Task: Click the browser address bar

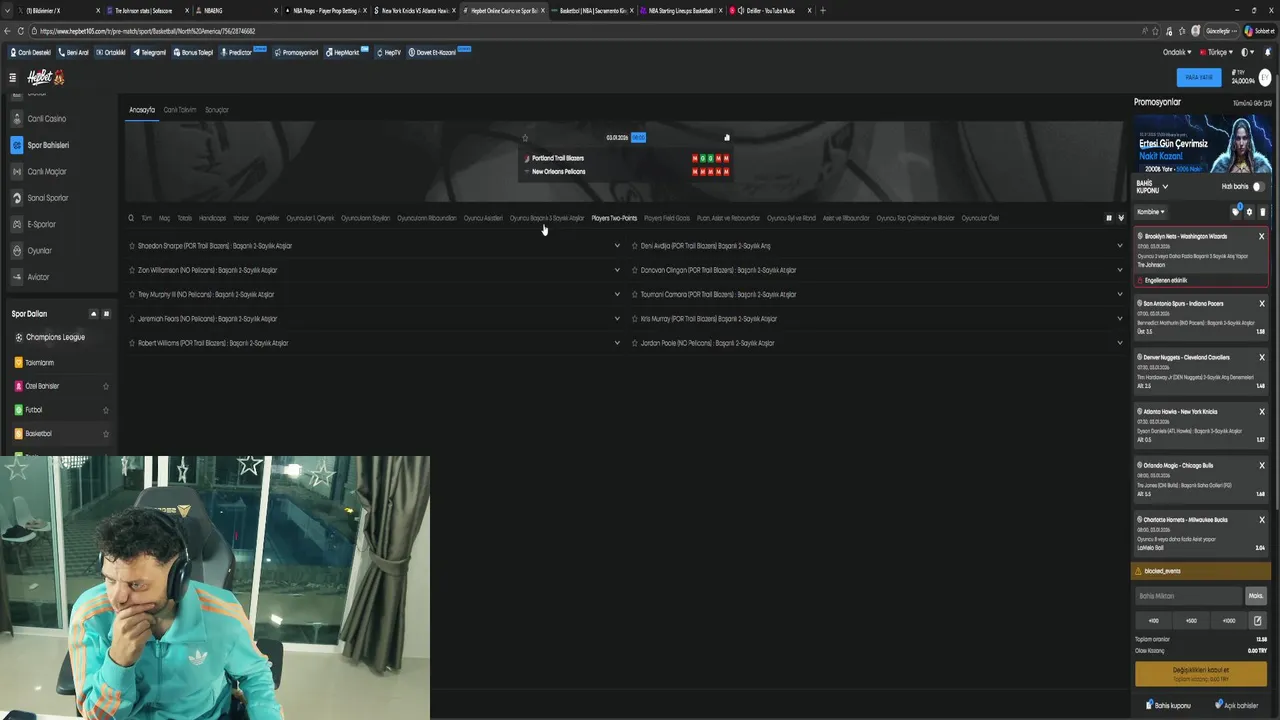Action: point(590,31)
